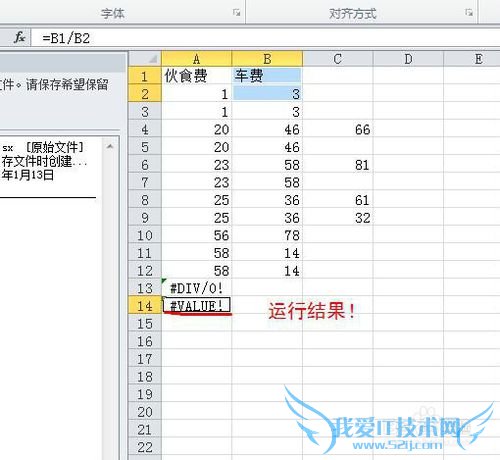Click cell A1 containing 伙食费
Viewport: 500px width, 460px height.
[x=196, y=76]
